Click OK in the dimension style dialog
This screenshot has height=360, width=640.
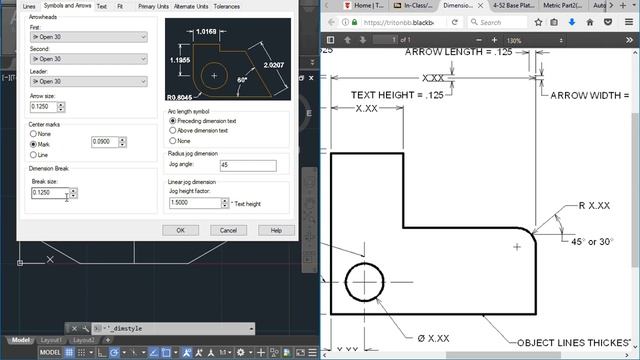[x=180, y=230]
